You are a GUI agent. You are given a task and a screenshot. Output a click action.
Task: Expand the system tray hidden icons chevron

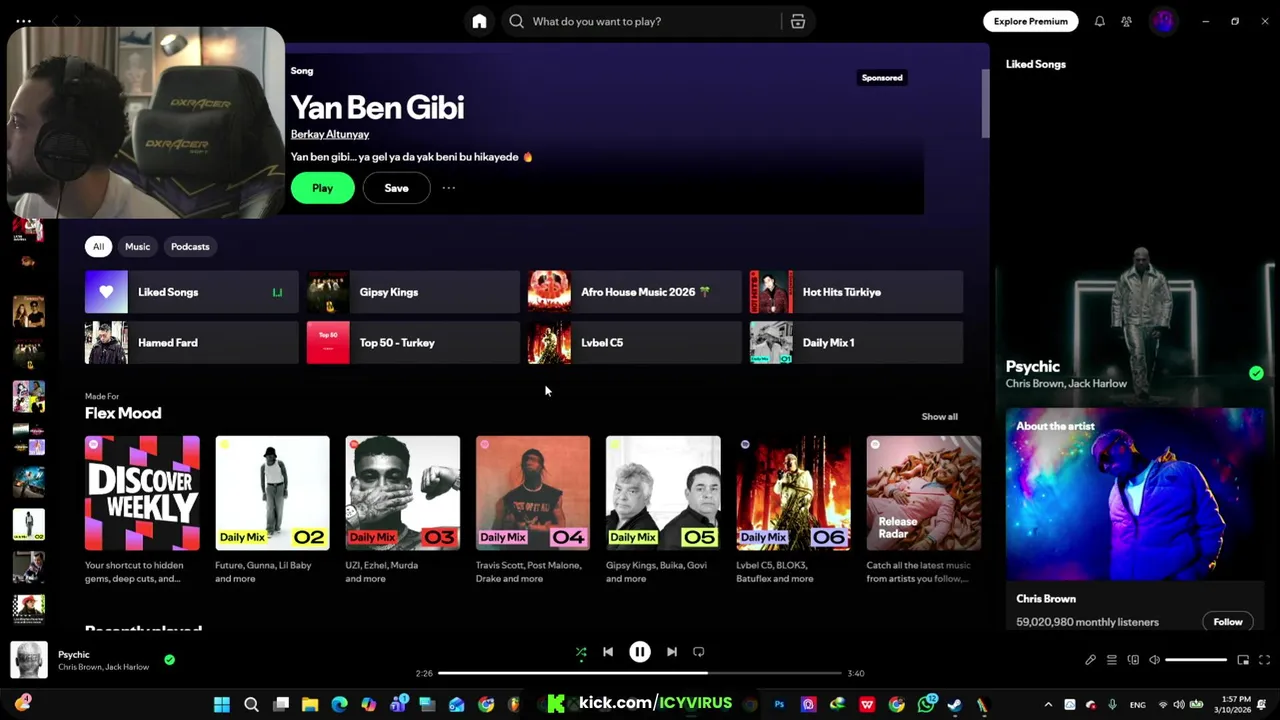coord(1048,705)
